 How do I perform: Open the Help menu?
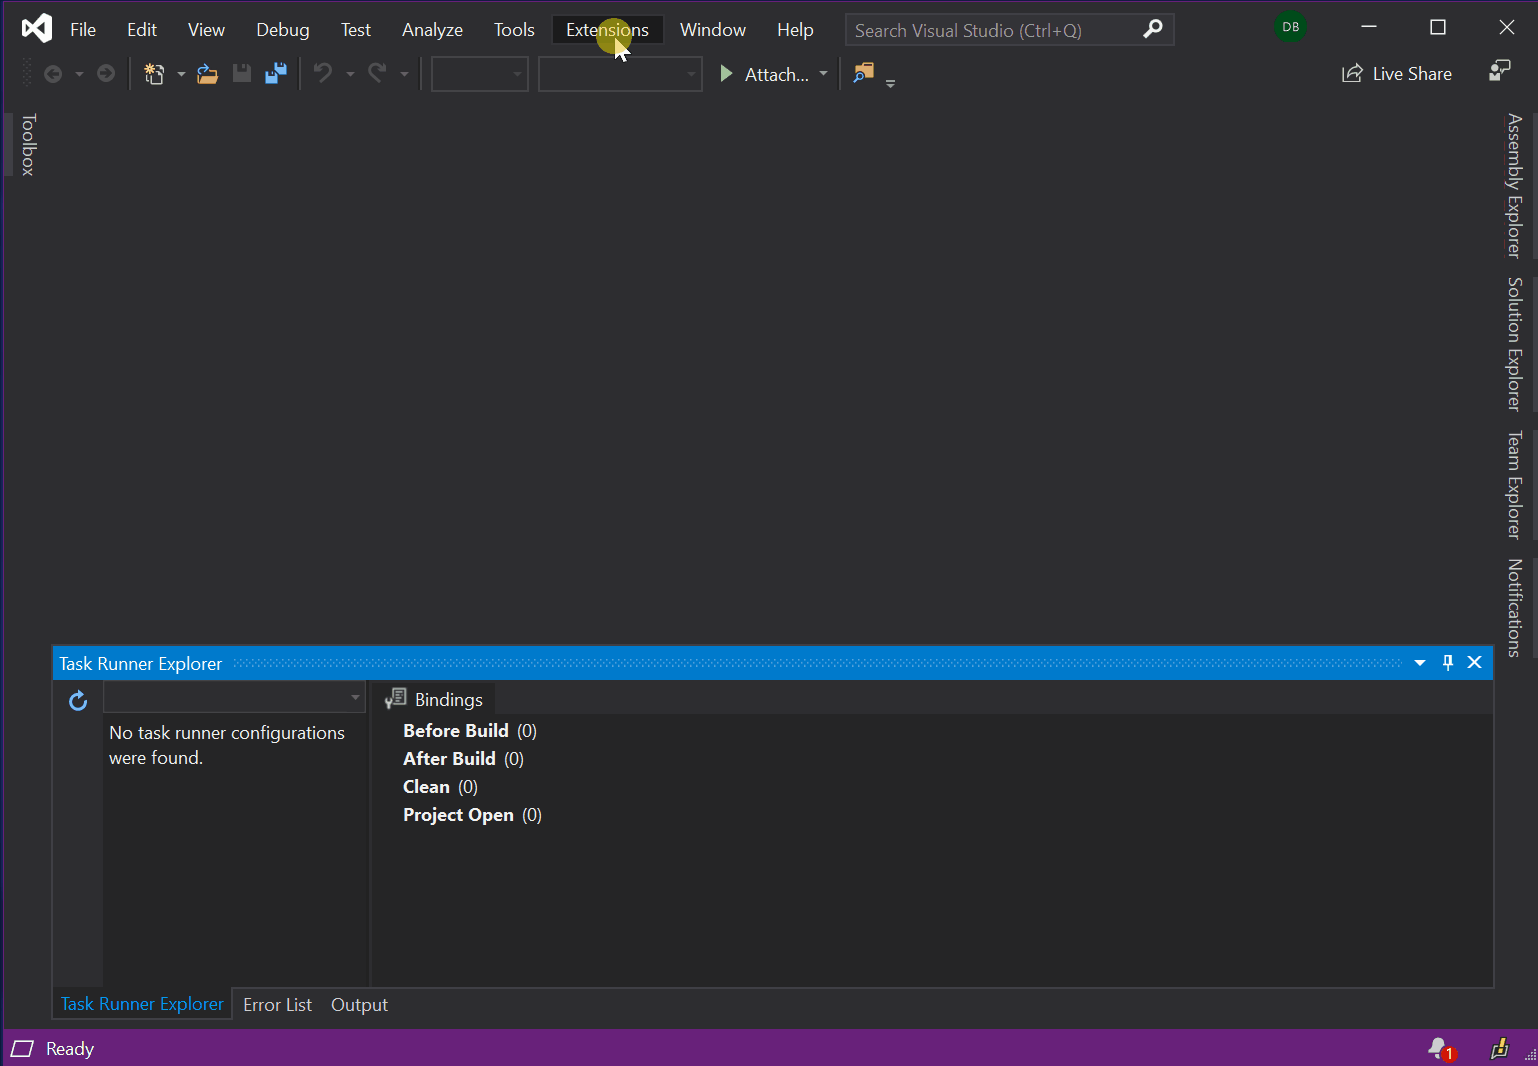click(x=795, y=30)
